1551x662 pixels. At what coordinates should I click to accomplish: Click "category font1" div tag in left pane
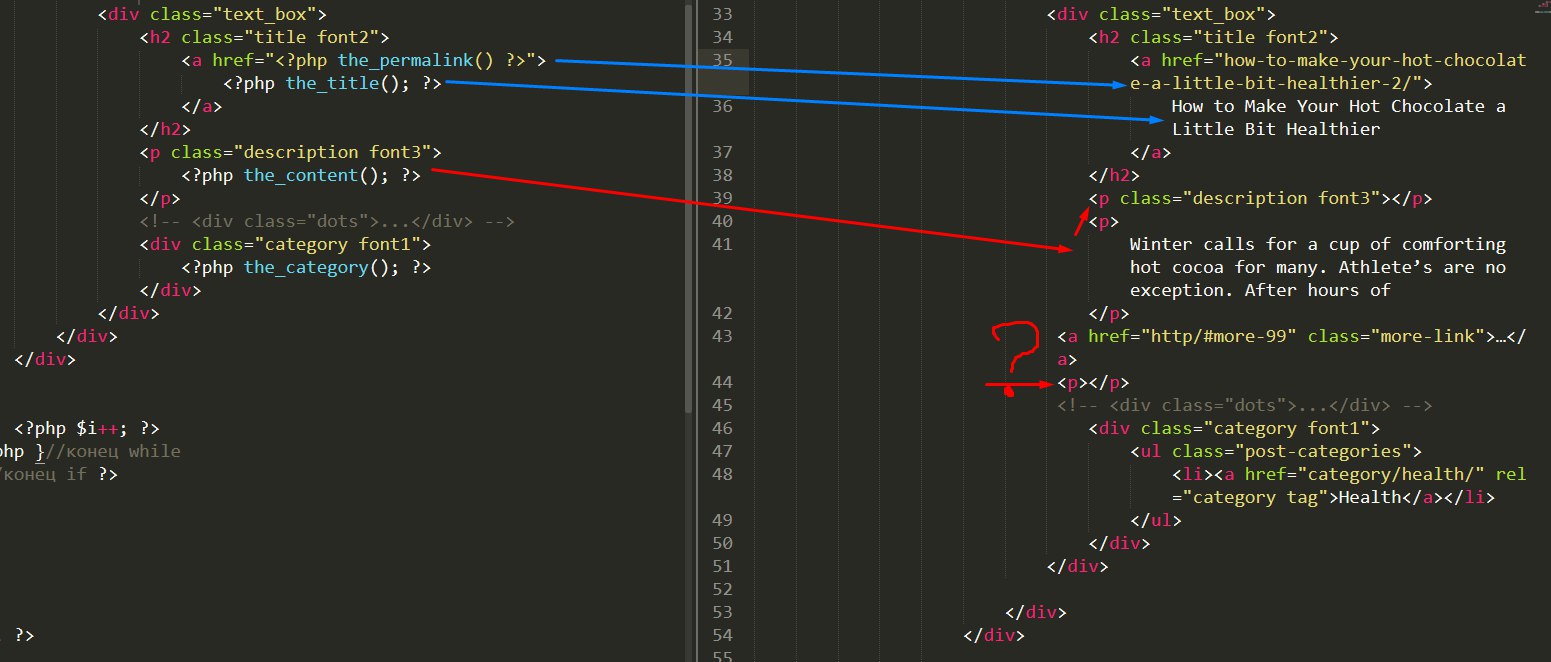(285, 244)
